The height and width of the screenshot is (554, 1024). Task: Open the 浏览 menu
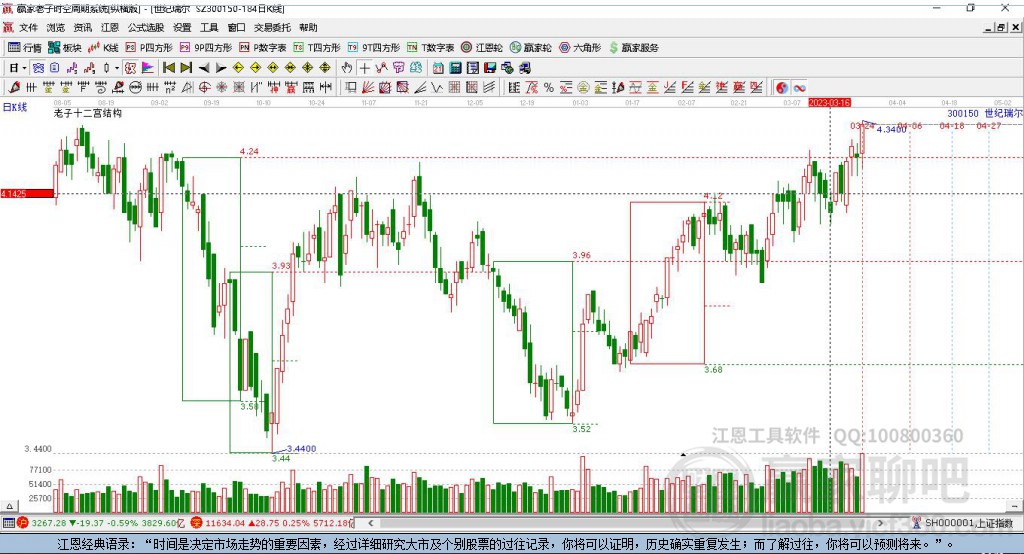coord(56,27)
